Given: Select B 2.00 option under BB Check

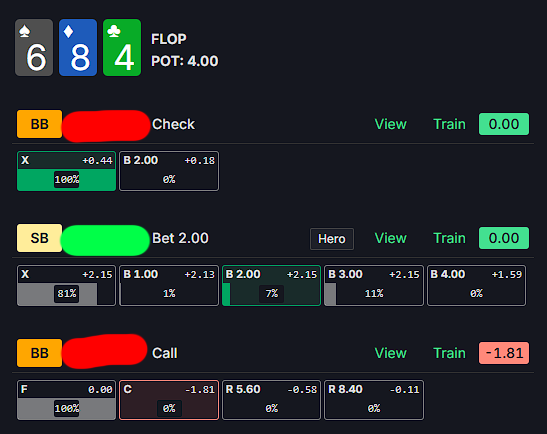Looking at the screenshot, I should tap(169, 171).
